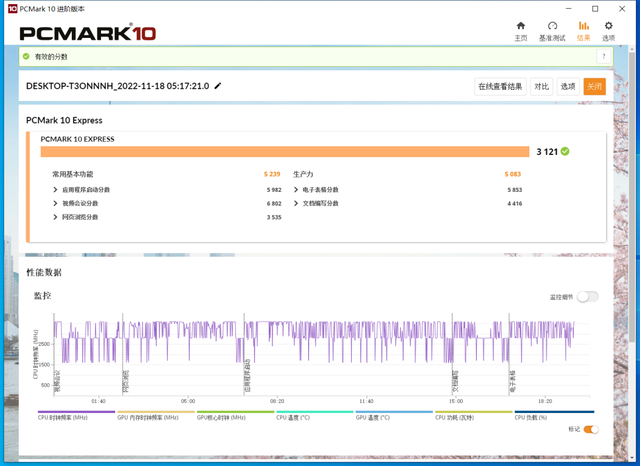Click the 对比 compare button
The height and width of the screenshot is (466, 640).
tap(541, 87)
